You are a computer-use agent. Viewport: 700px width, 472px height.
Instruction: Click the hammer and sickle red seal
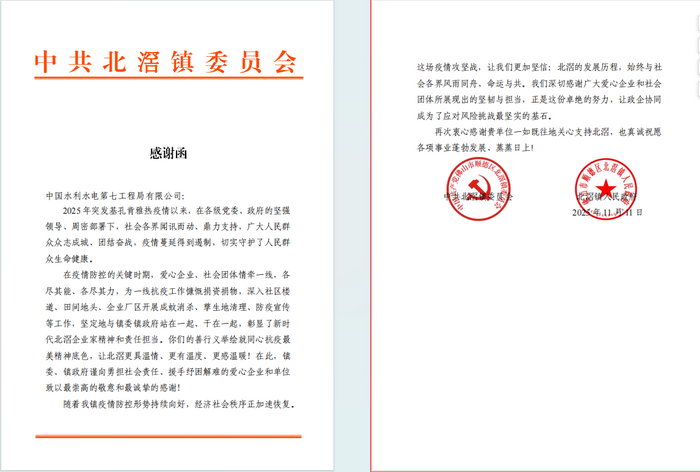click(x=477, y=190)
